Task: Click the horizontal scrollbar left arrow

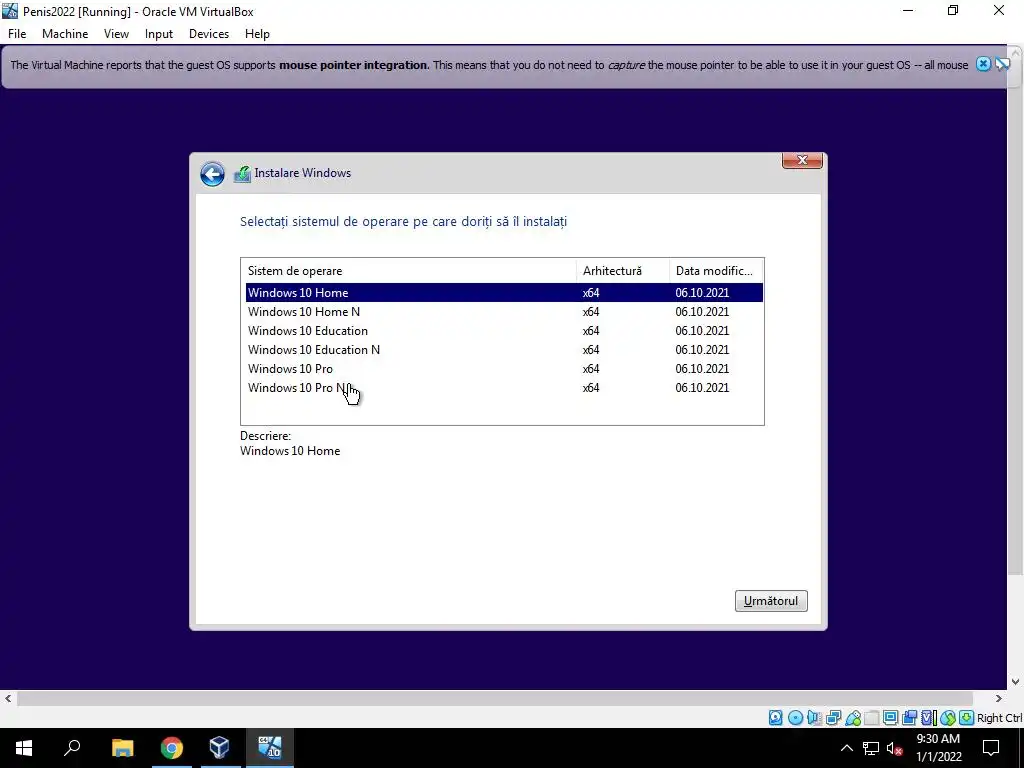Action: (x=8, y=699)
